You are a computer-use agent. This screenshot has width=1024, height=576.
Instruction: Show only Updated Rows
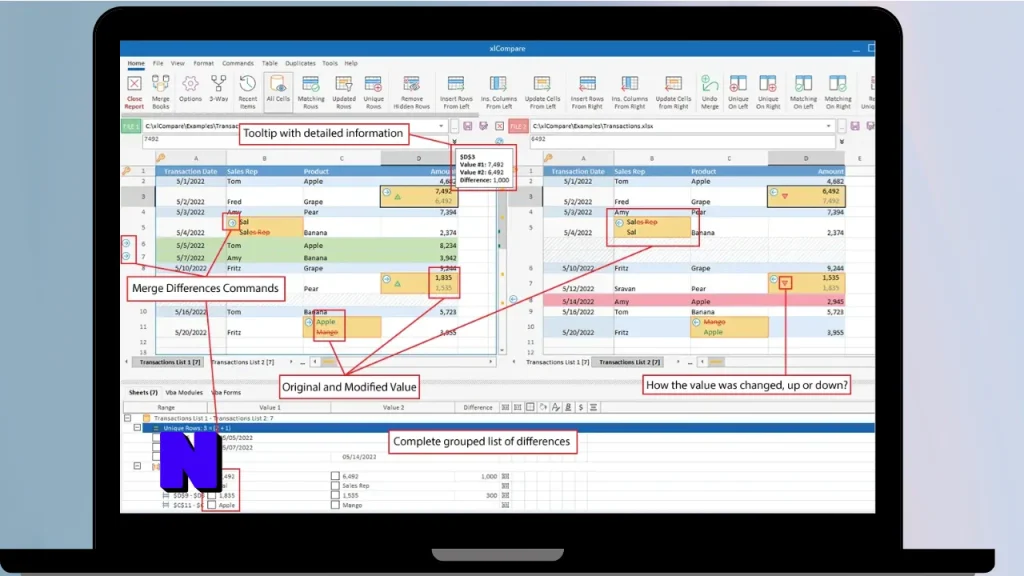344,91
